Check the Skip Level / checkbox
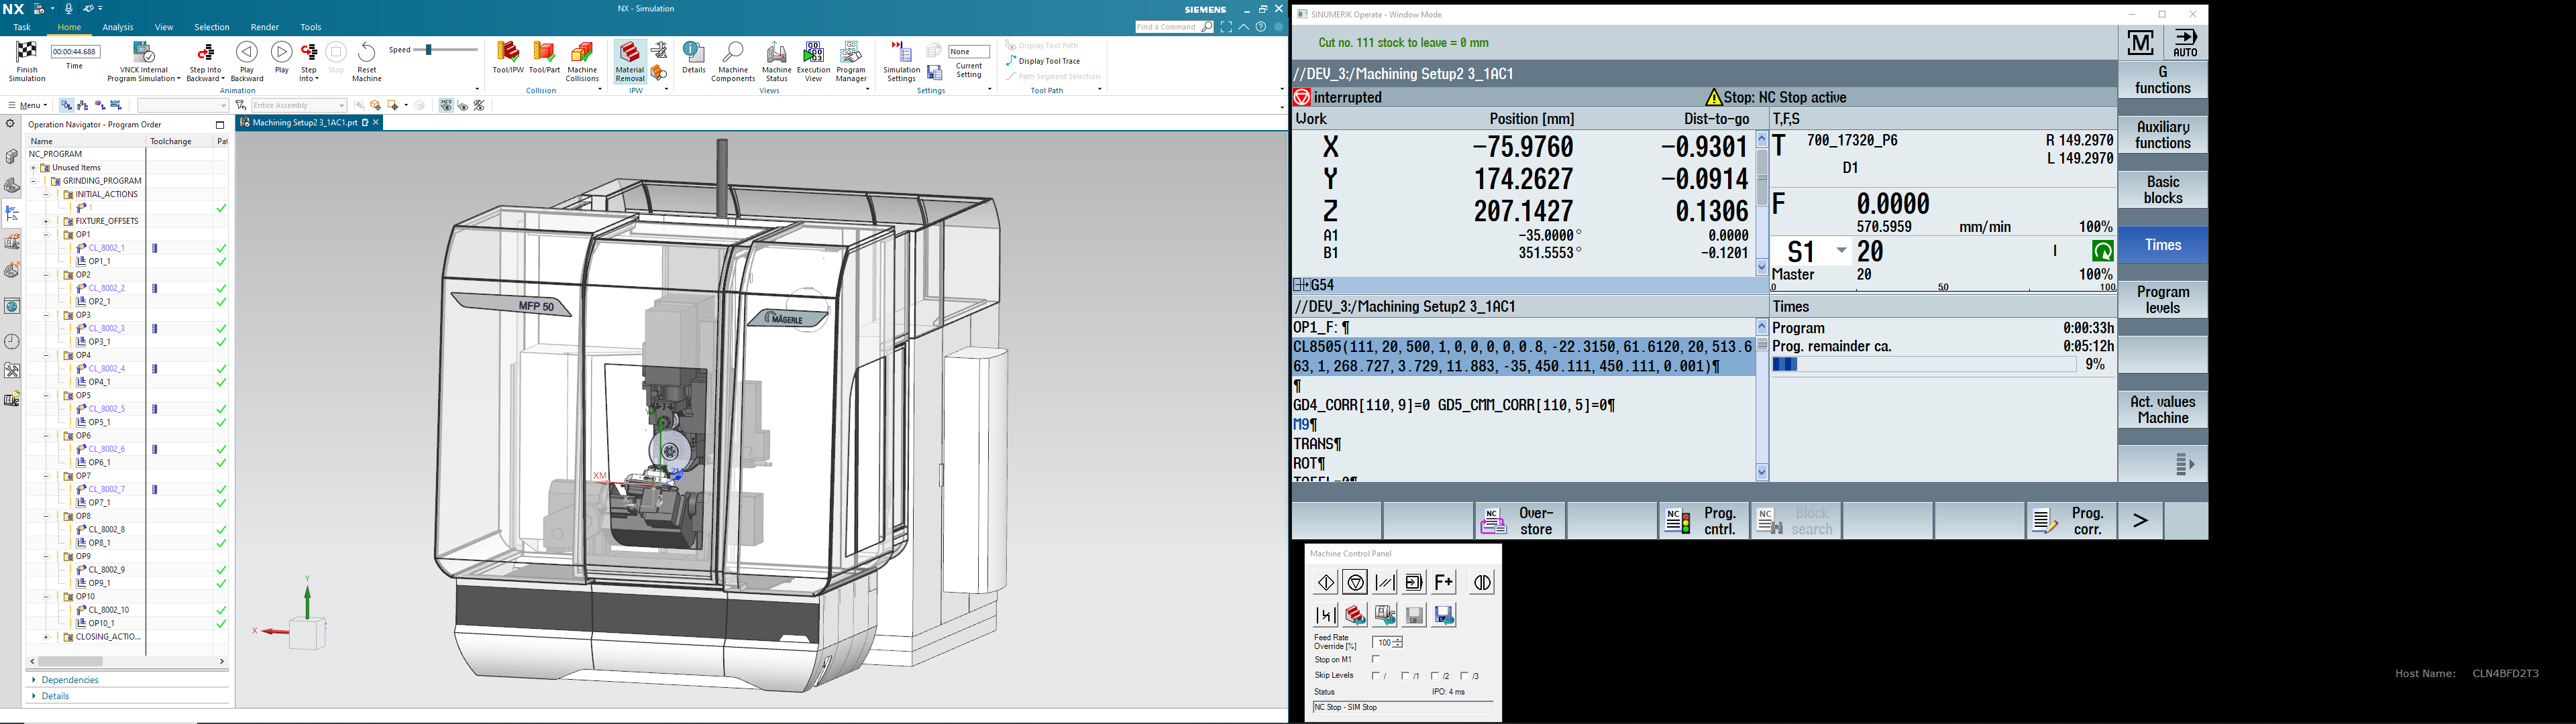 coord(1375,676)
